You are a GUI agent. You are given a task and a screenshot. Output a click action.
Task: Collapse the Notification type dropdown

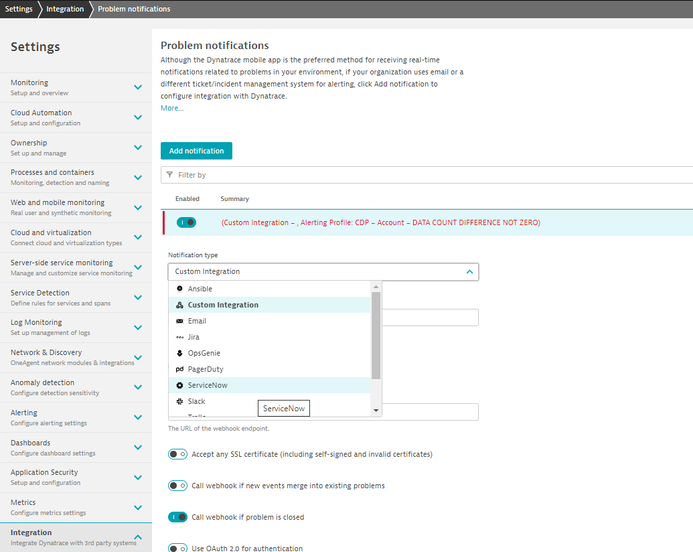click(x=469, y=271)
